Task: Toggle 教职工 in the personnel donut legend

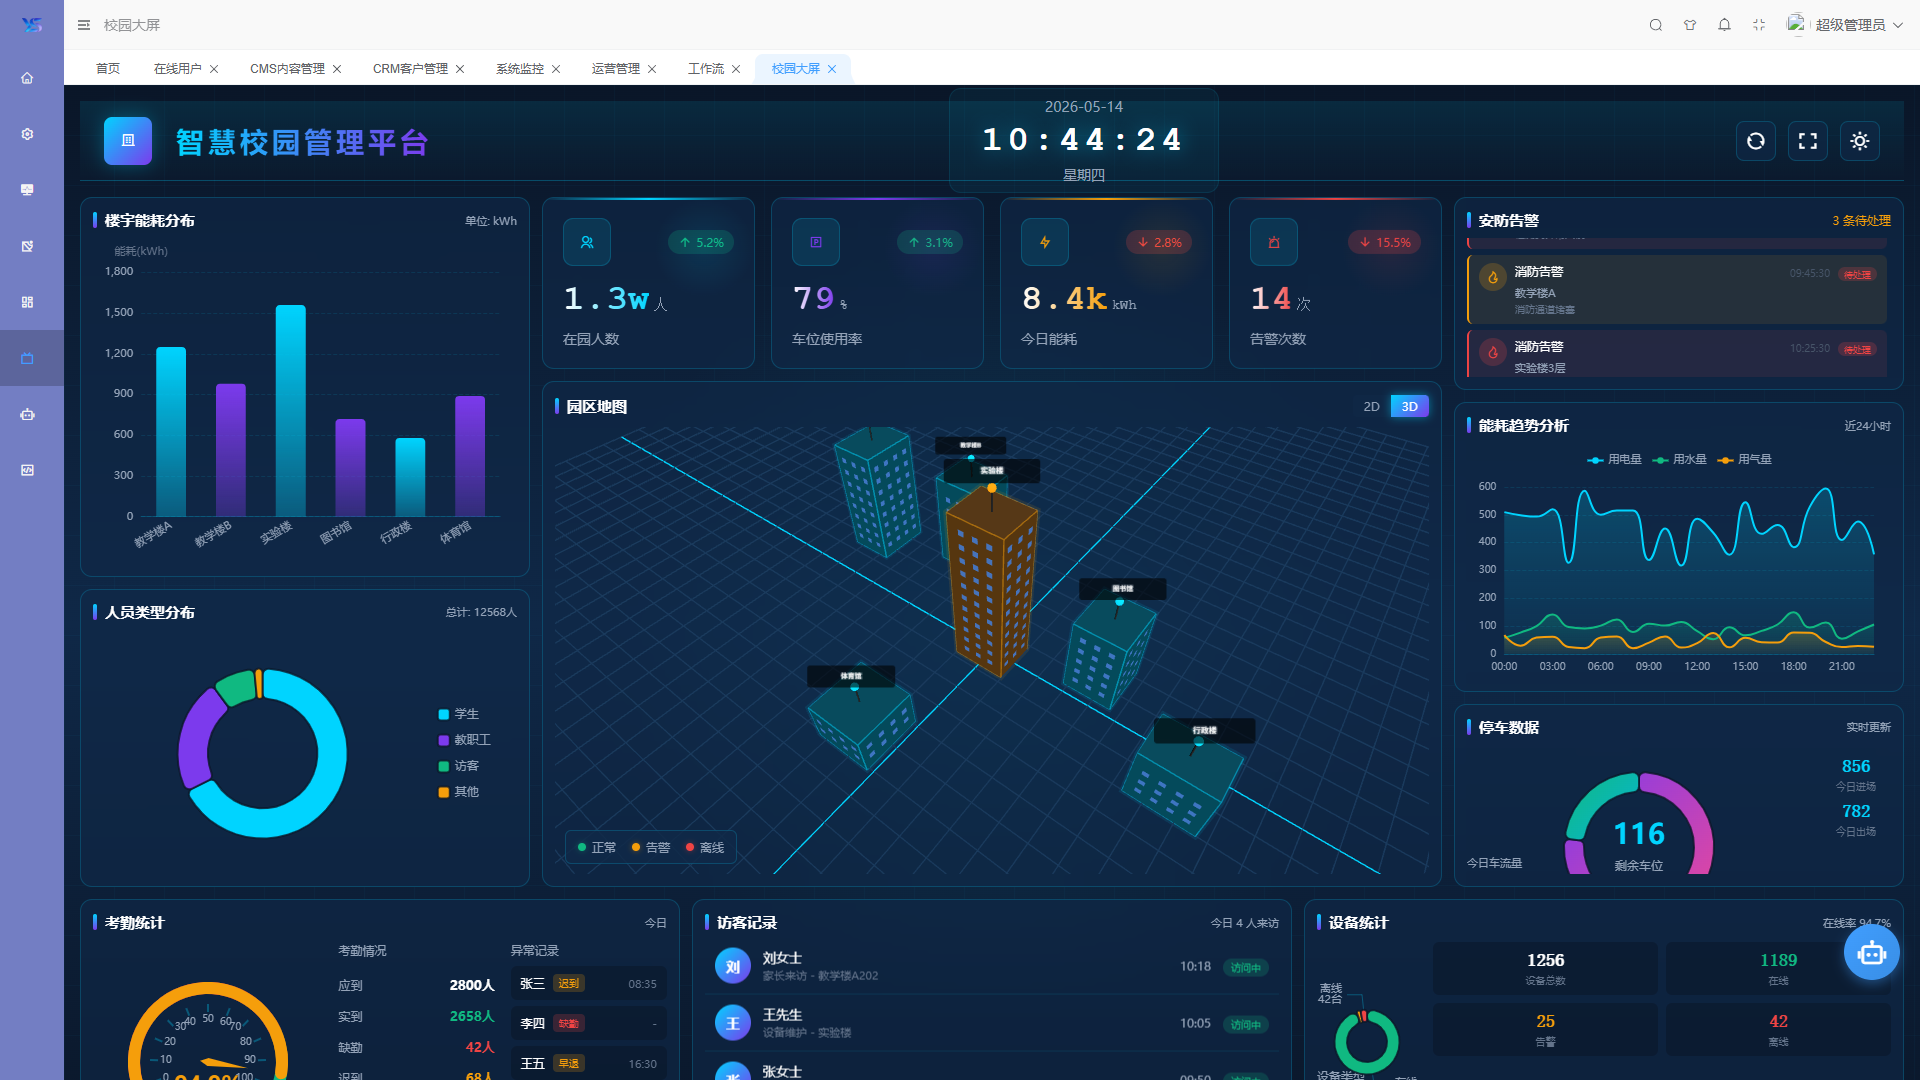Action: pos(464,740)
